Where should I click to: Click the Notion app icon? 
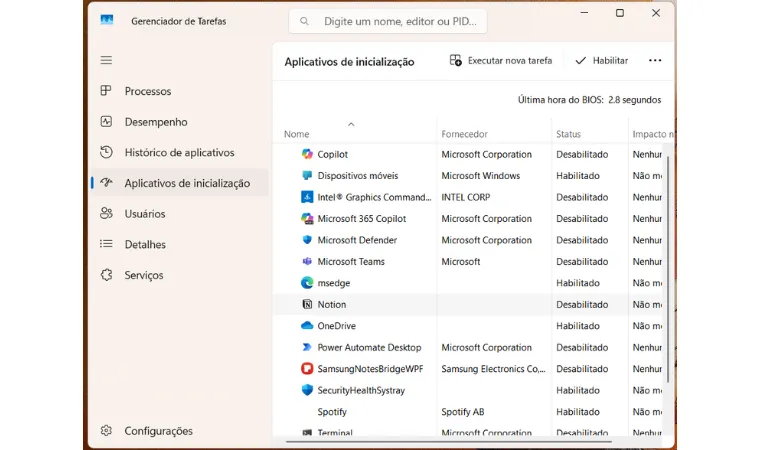click(x=307, y=304)
